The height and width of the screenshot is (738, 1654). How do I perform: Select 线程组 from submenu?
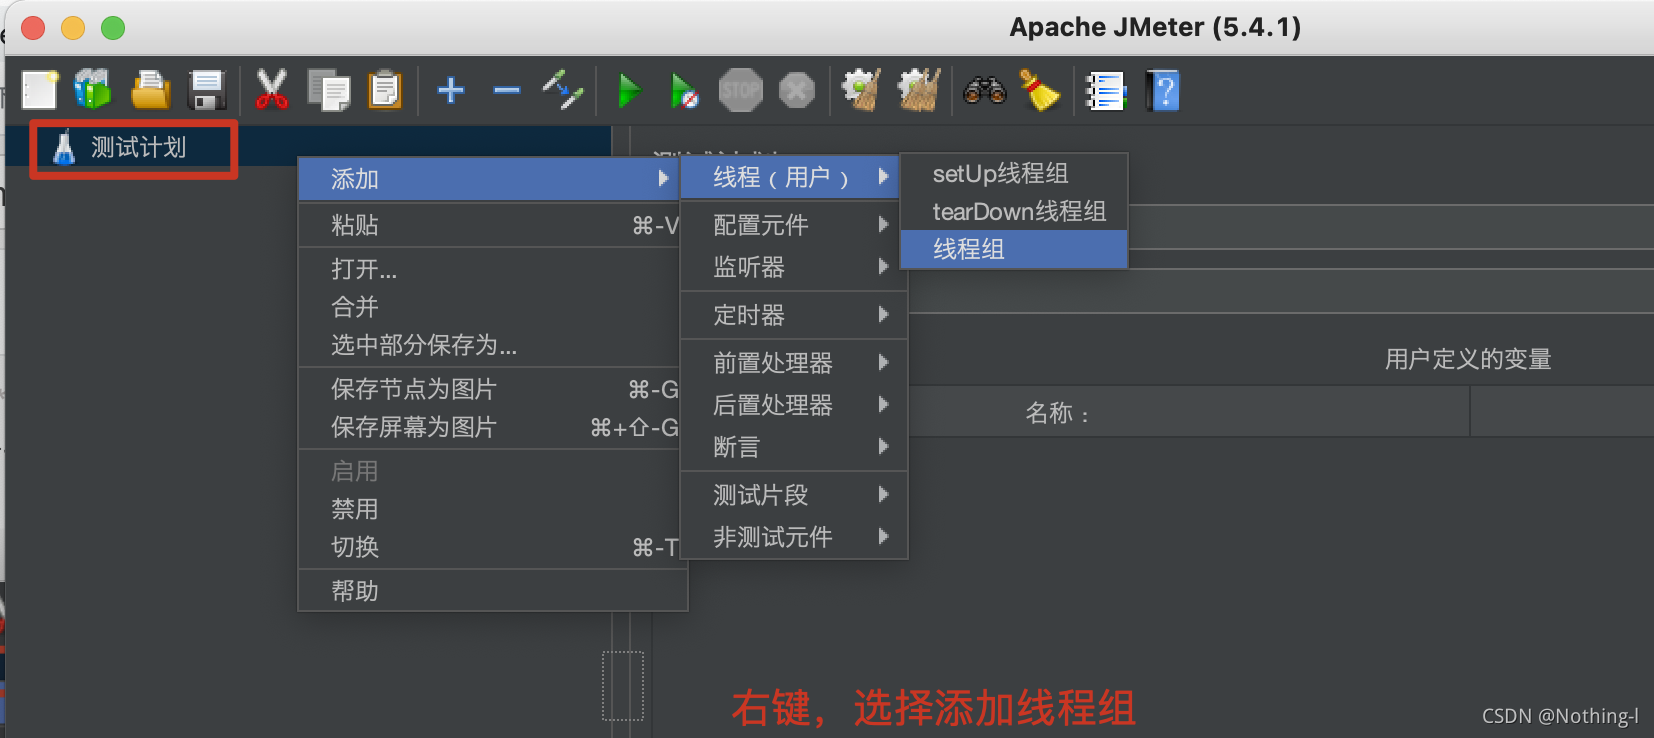[1014, 249]
